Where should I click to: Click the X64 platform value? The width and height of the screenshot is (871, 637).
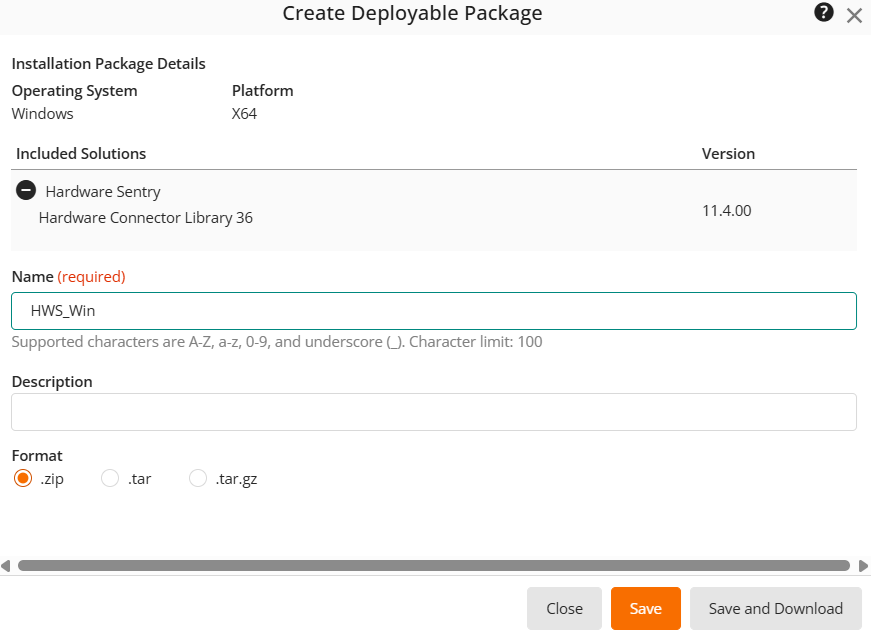244,114
